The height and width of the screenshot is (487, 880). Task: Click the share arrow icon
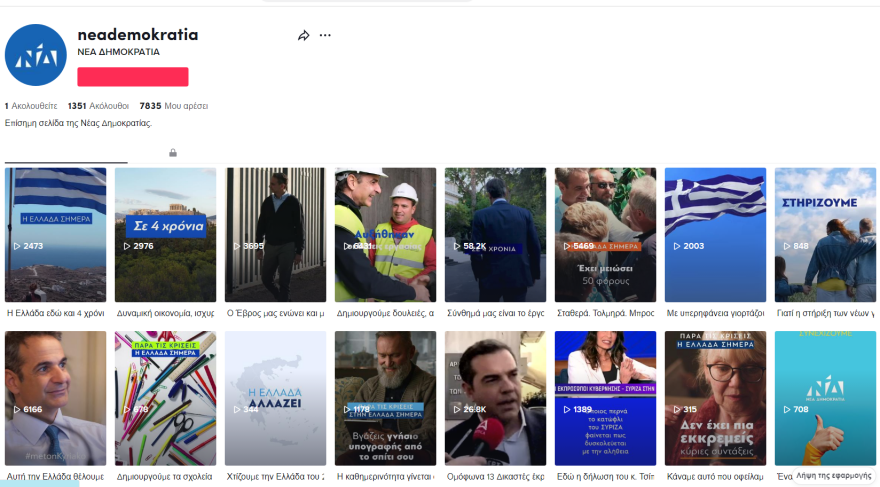(x=304, y=35)
